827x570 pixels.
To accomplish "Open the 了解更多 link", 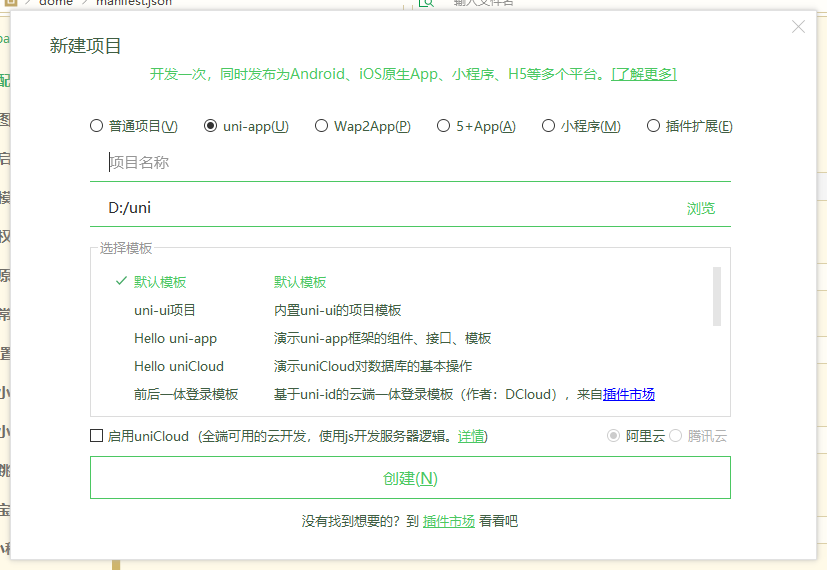I will [x=644, y=74].
